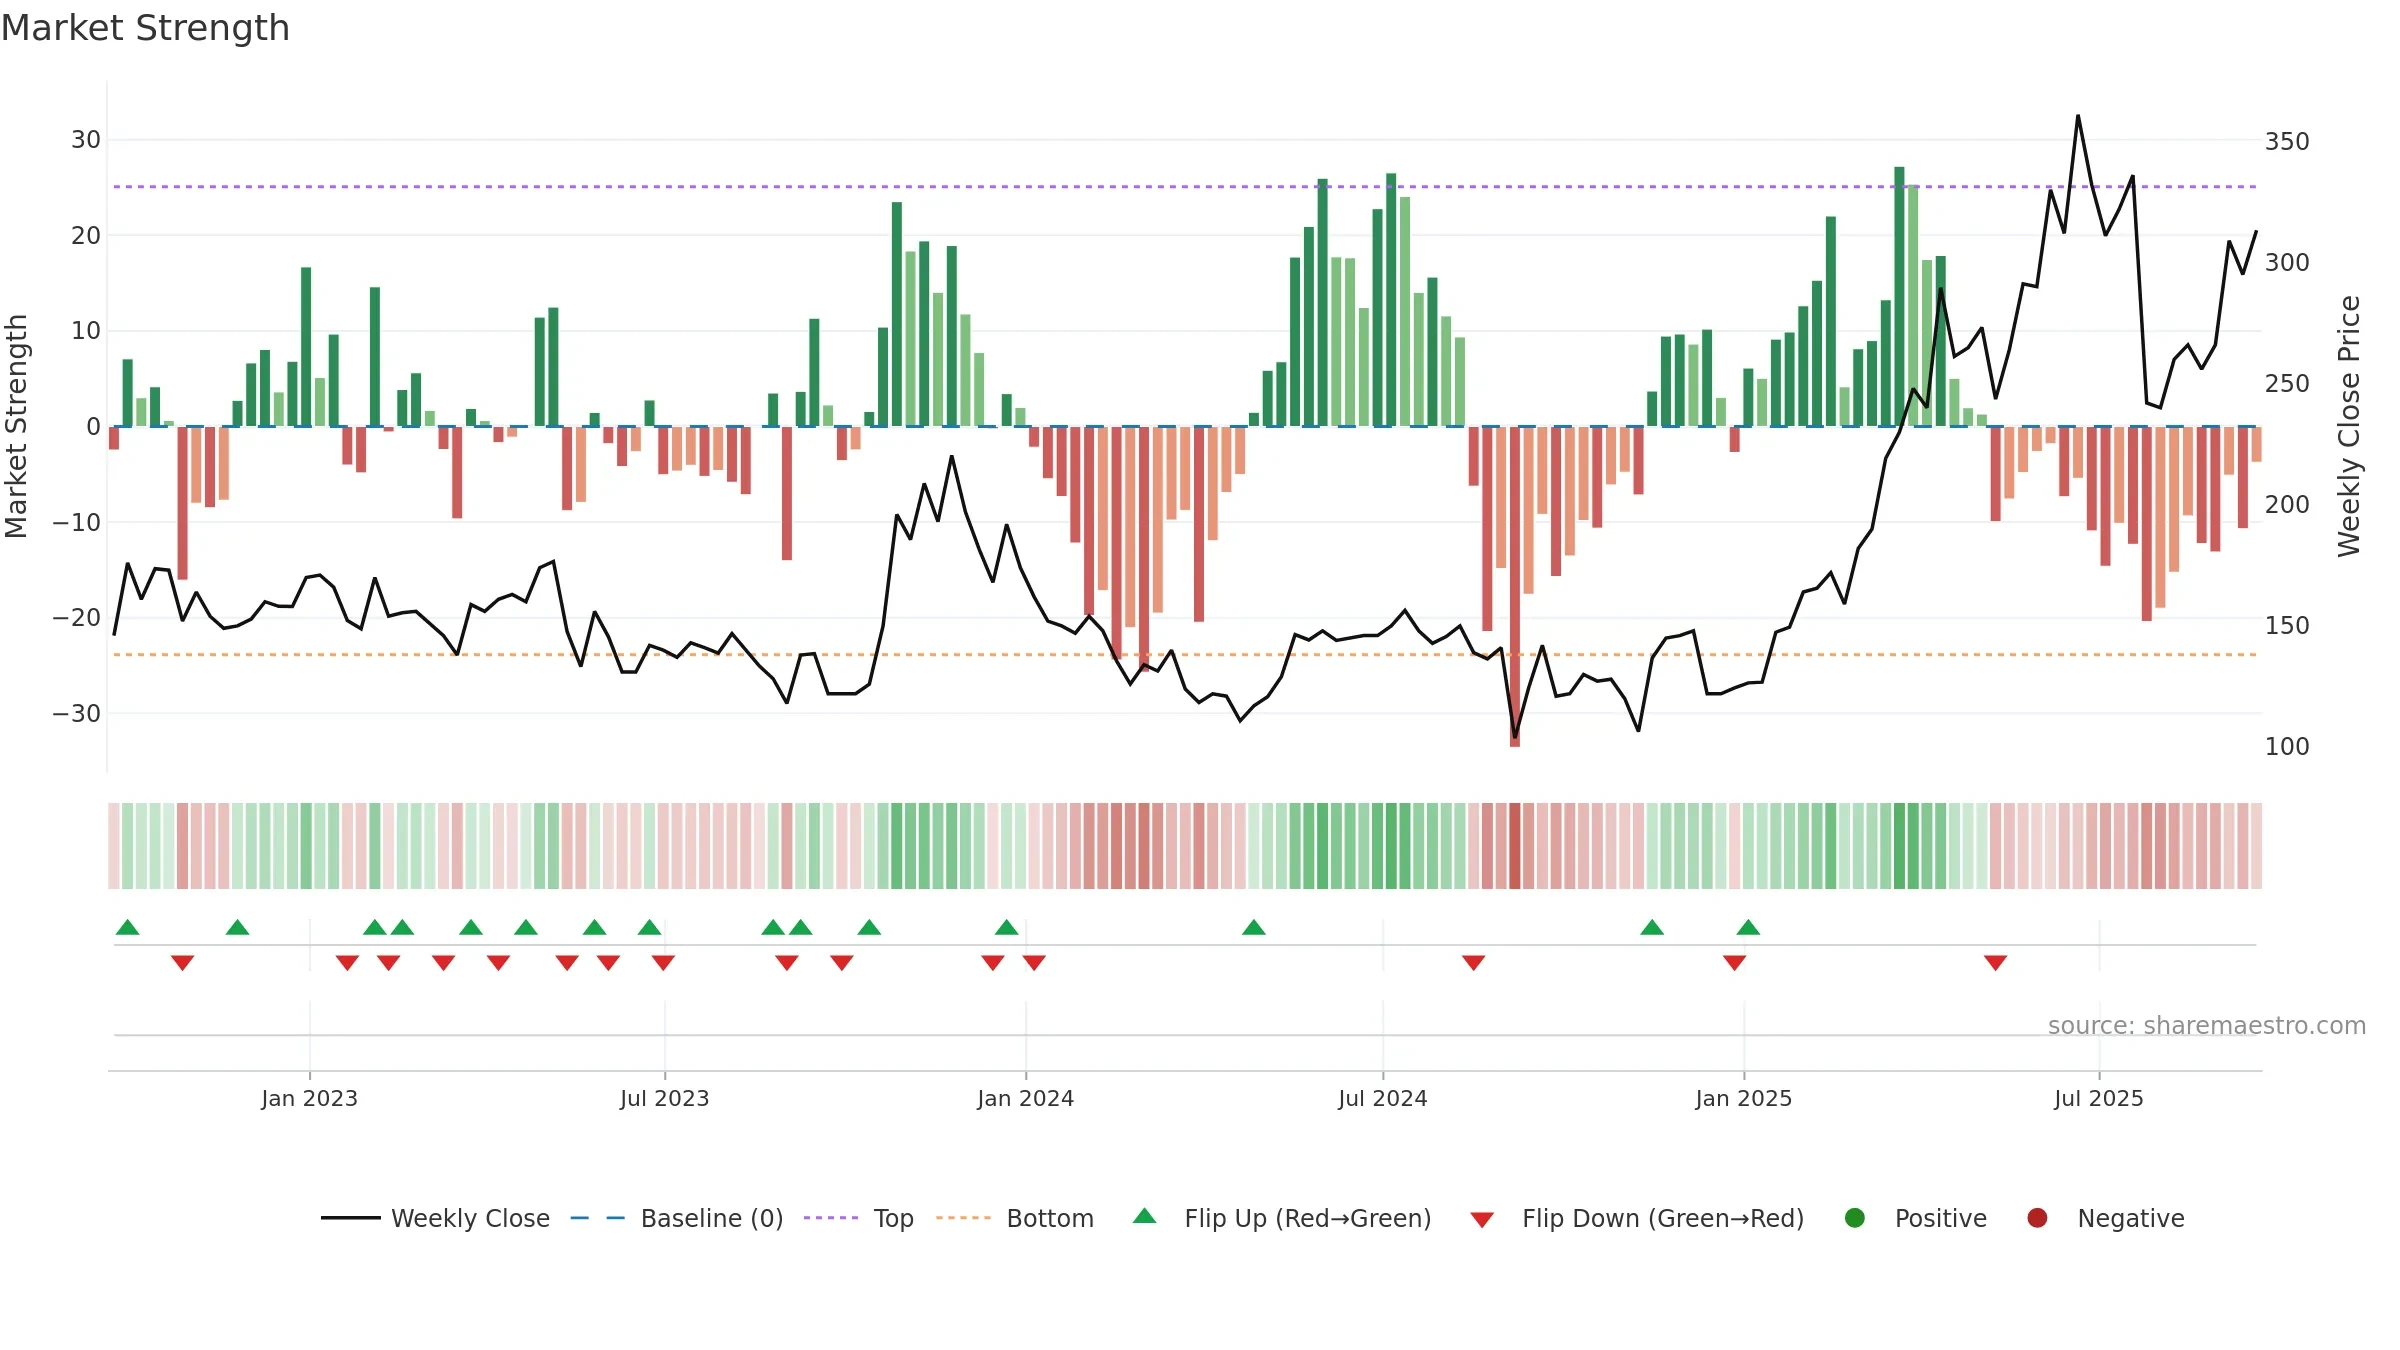Select the 'Bottom' legend label
The image size is (2400, 1350).
coord(1050,1218)
